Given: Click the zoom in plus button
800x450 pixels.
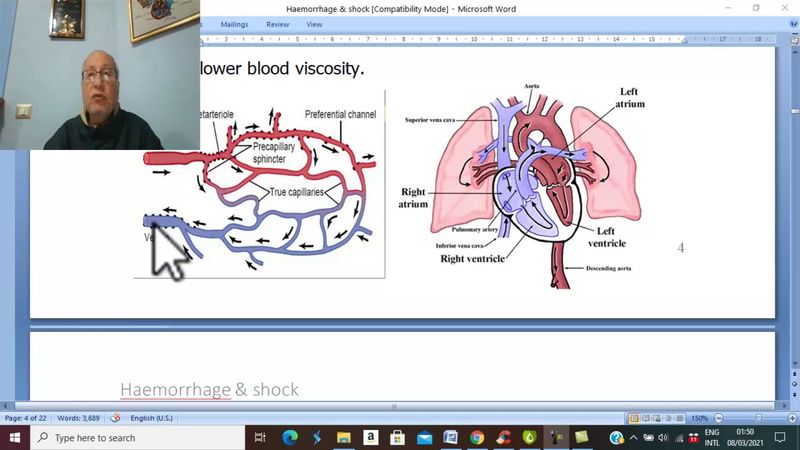Looking at the screenshot, I should click(792, 418).
